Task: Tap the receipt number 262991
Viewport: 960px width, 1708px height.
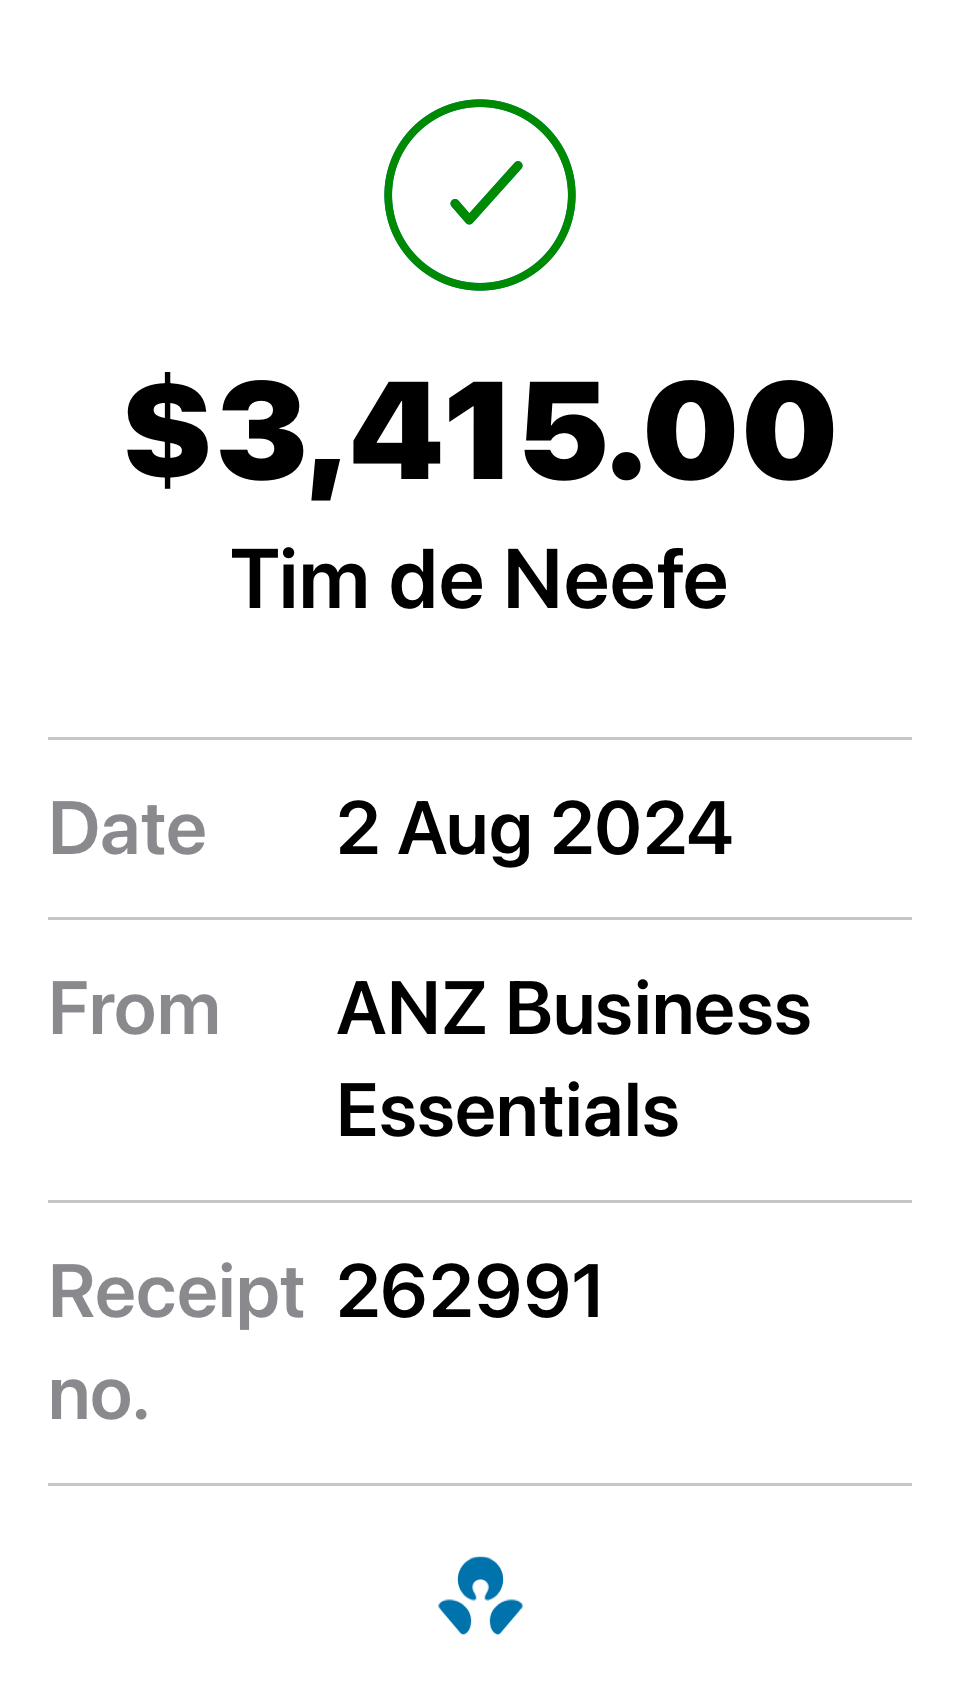Action: 470,1292
